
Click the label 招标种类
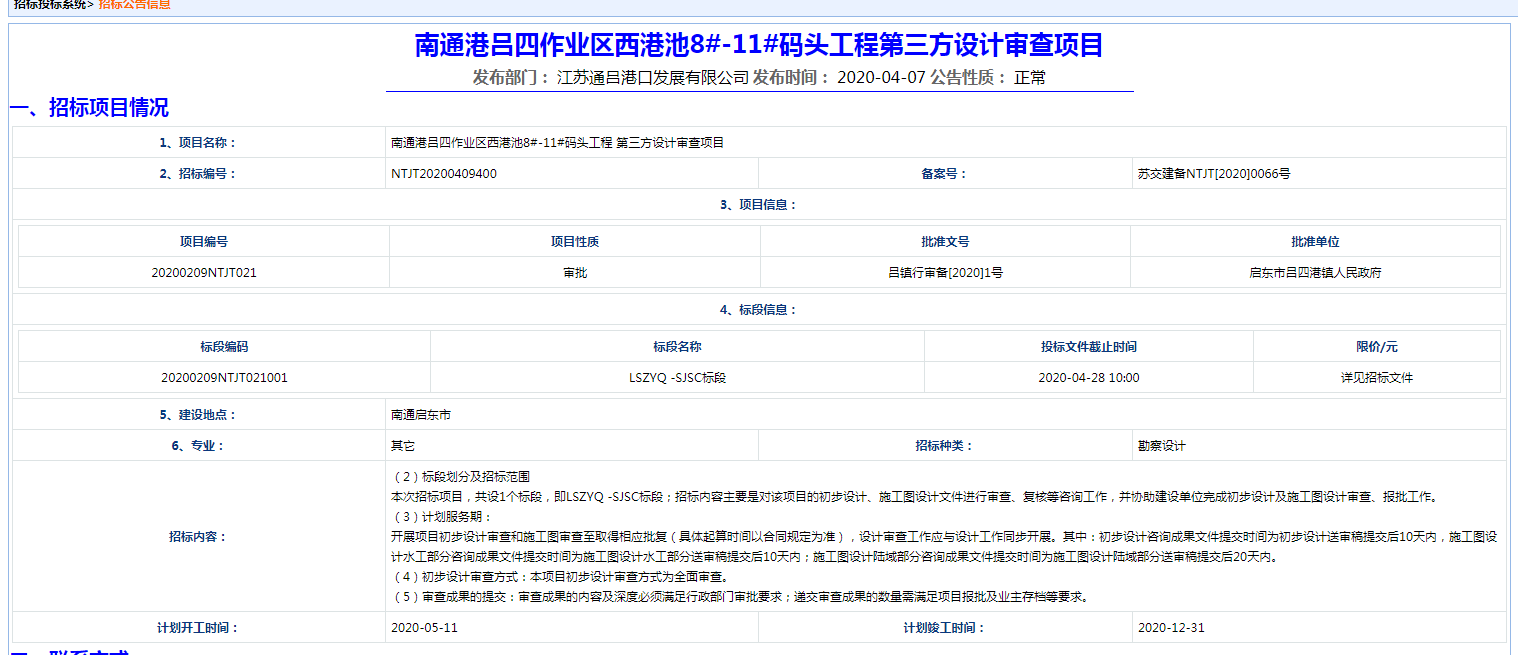tap(944, 446)
